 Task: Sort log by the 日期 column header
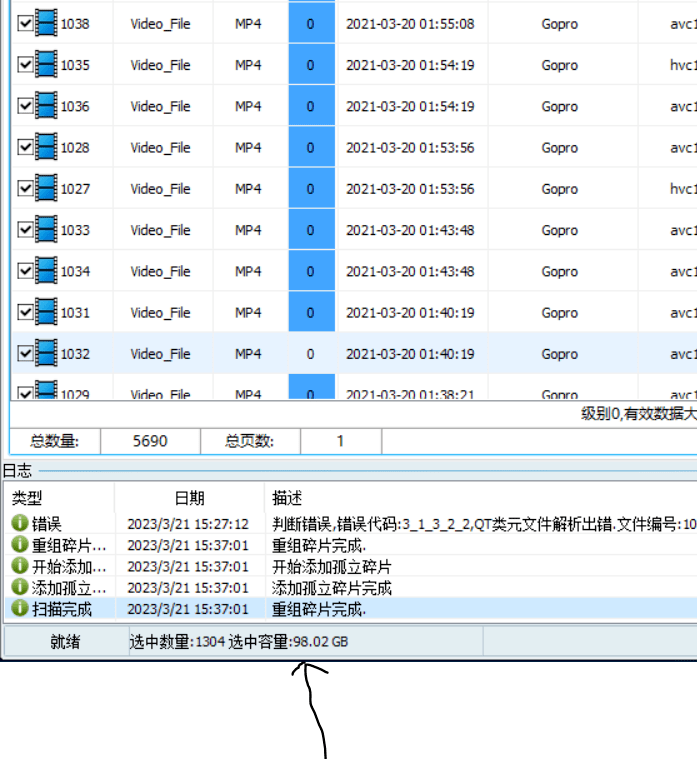tap(189, 498)
